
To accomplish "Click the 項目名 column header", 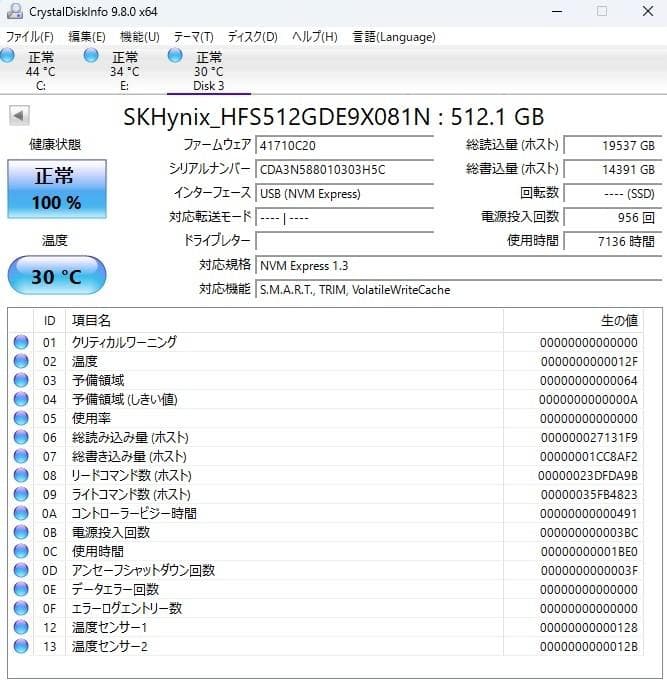I will 284,321.
